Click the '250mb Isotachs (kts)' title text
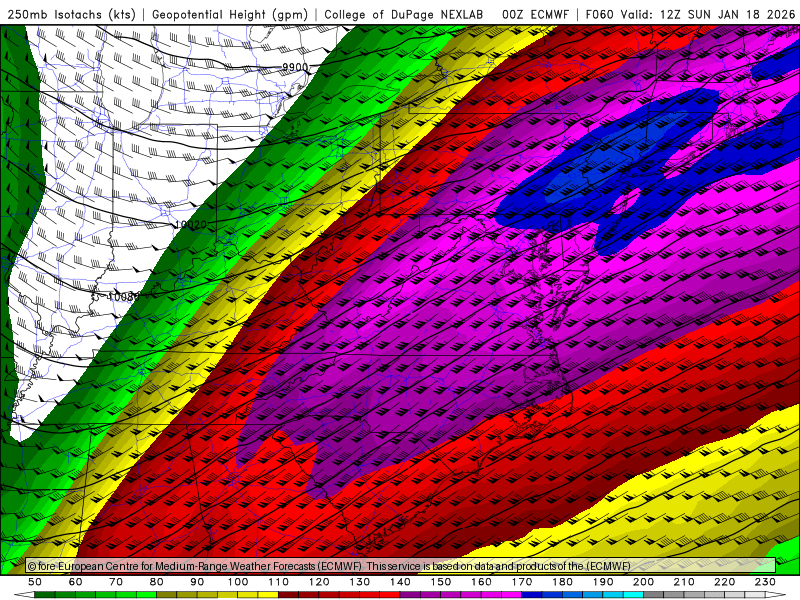 coord(72,14)
